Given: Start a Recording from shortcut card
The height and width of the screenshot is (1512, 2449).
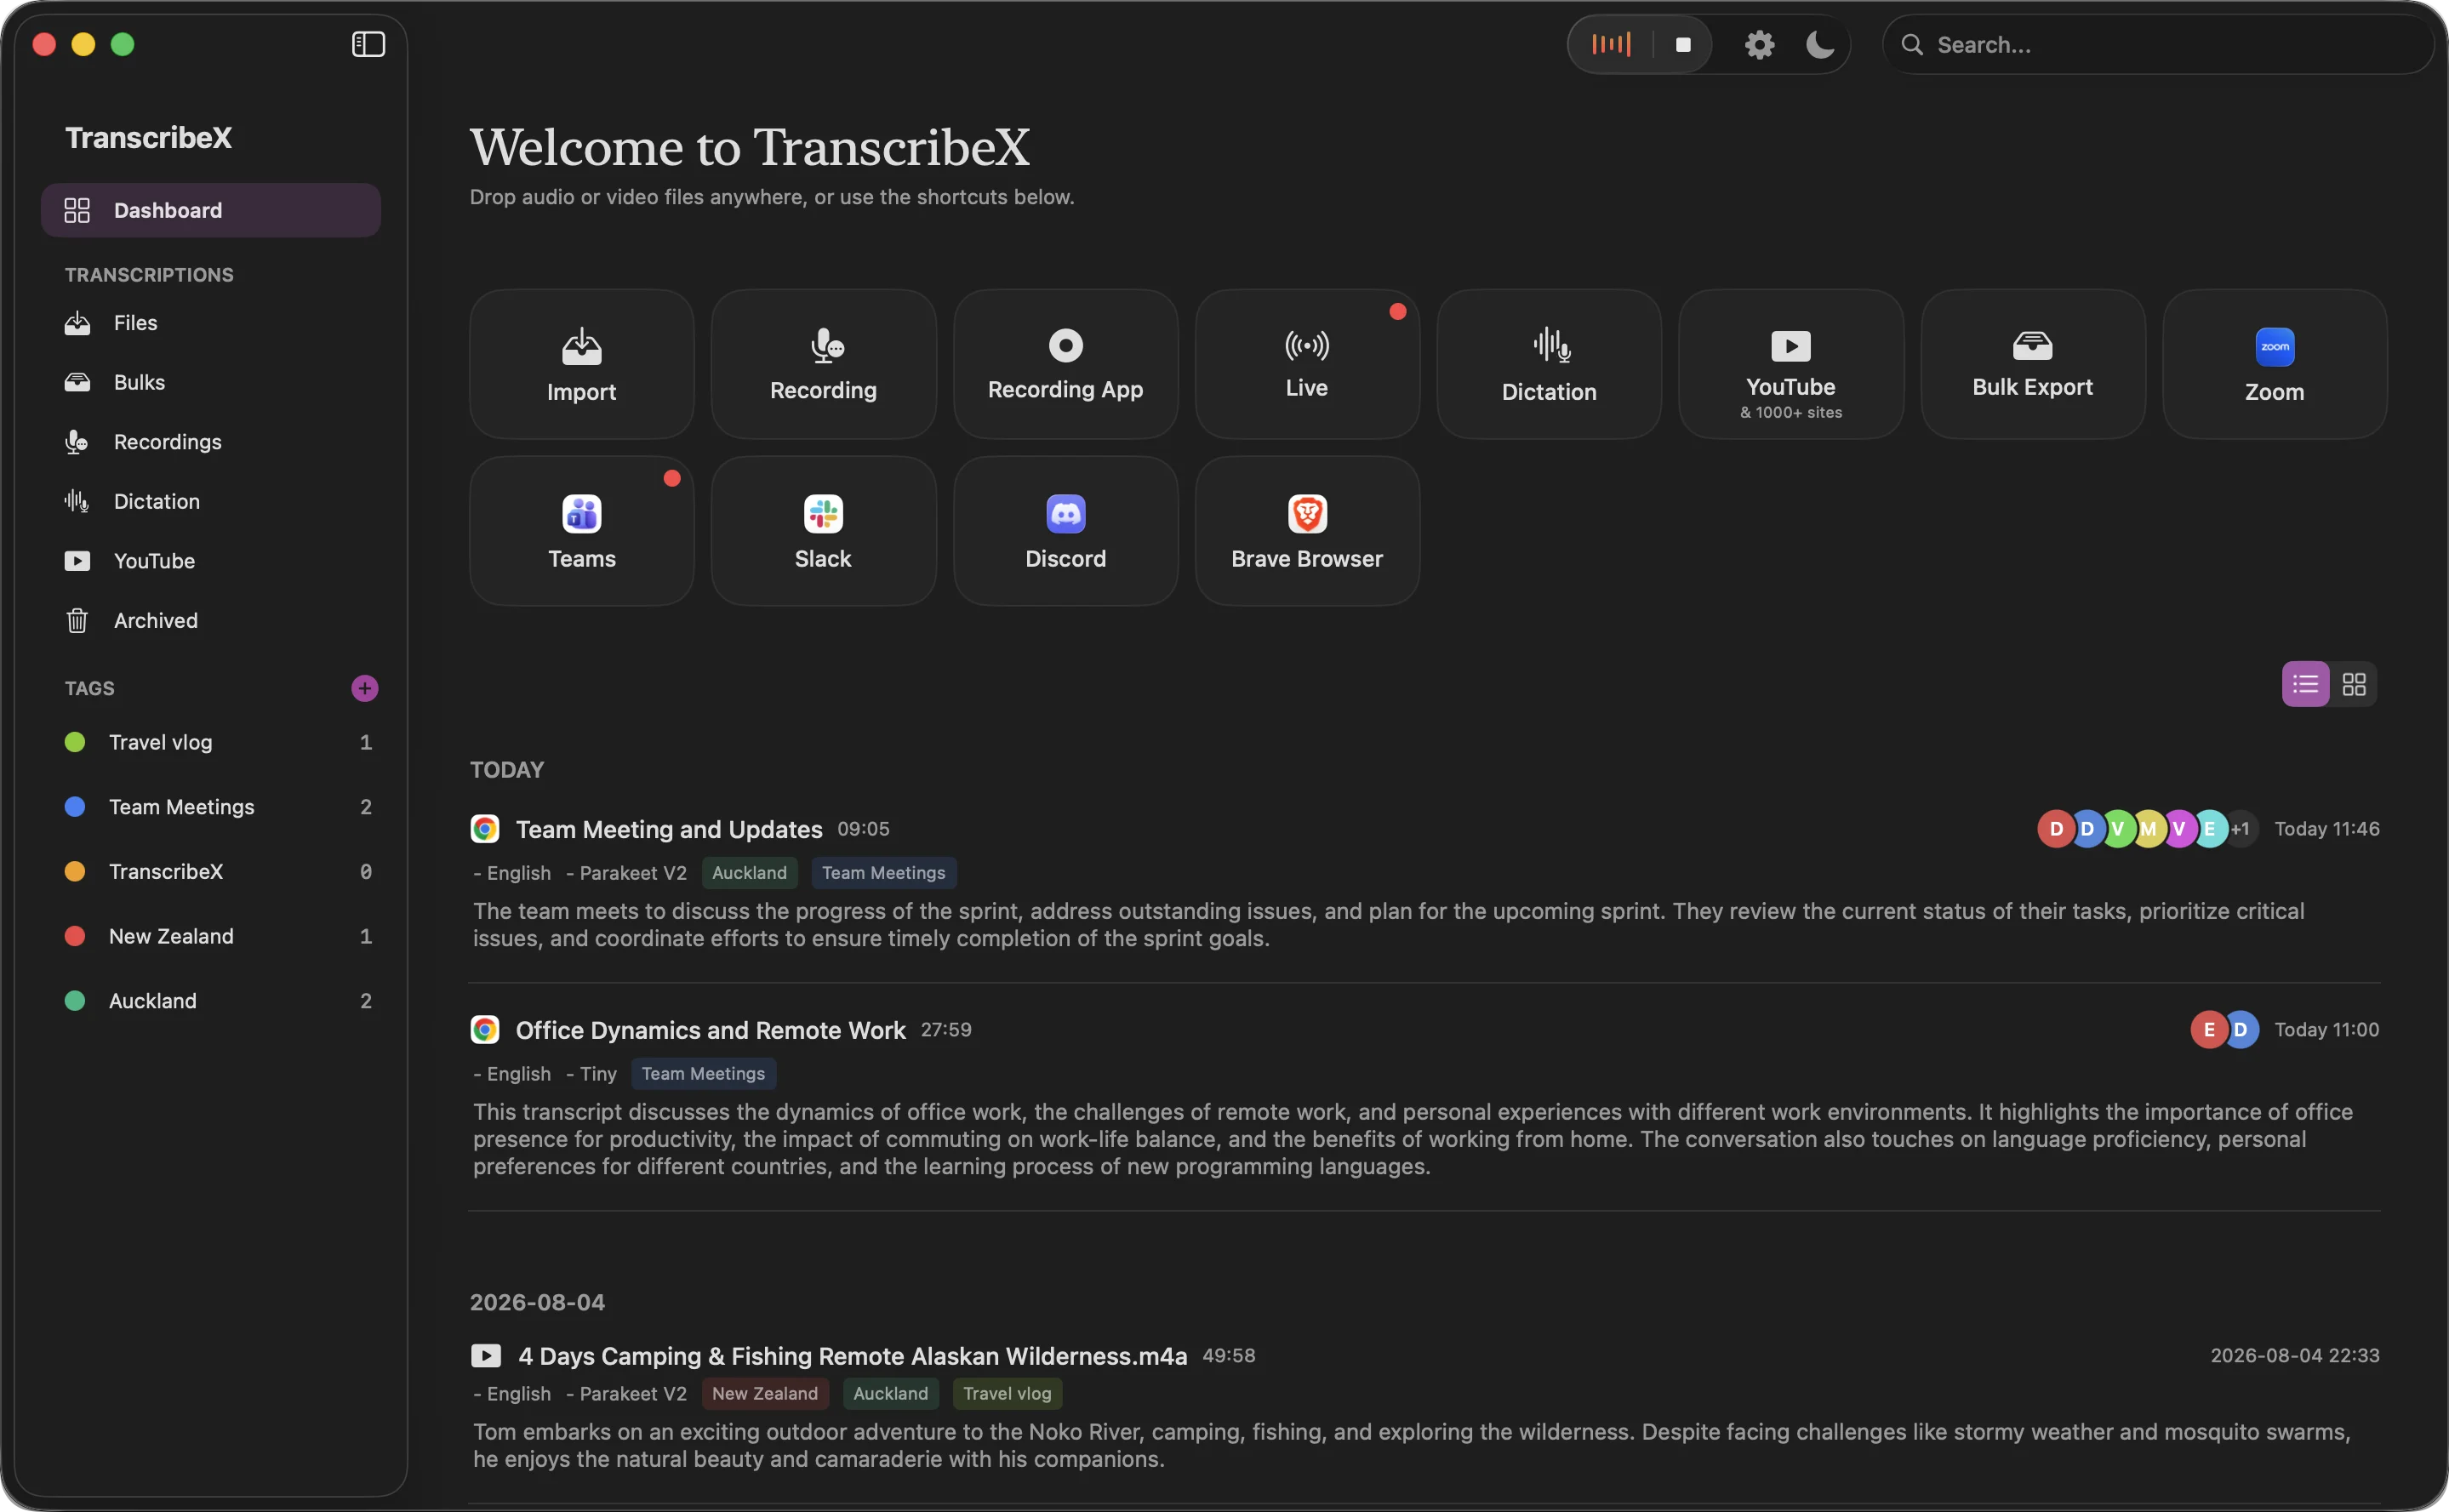Looking at the screenshot, I should coord(823,364).
